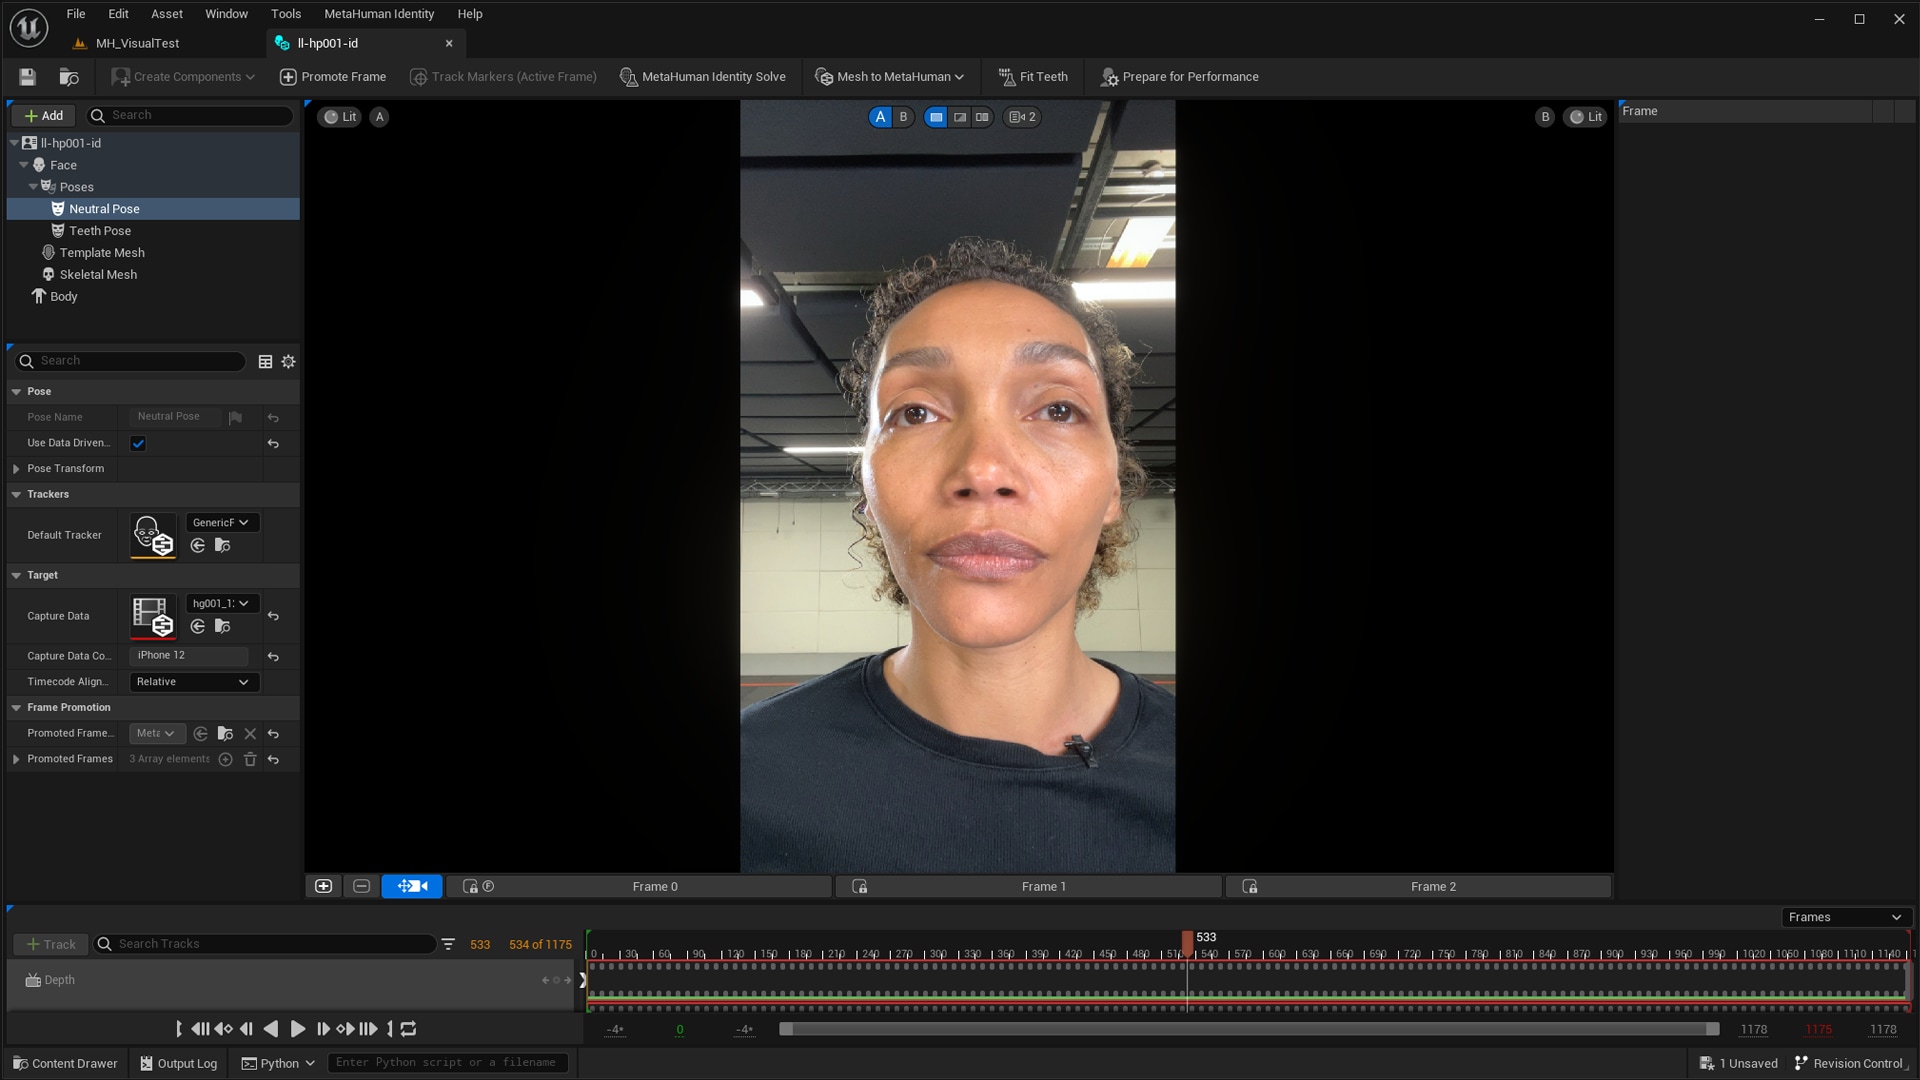Expand the Pose Transform section
1920x1080 pixels.
point(16,469)
